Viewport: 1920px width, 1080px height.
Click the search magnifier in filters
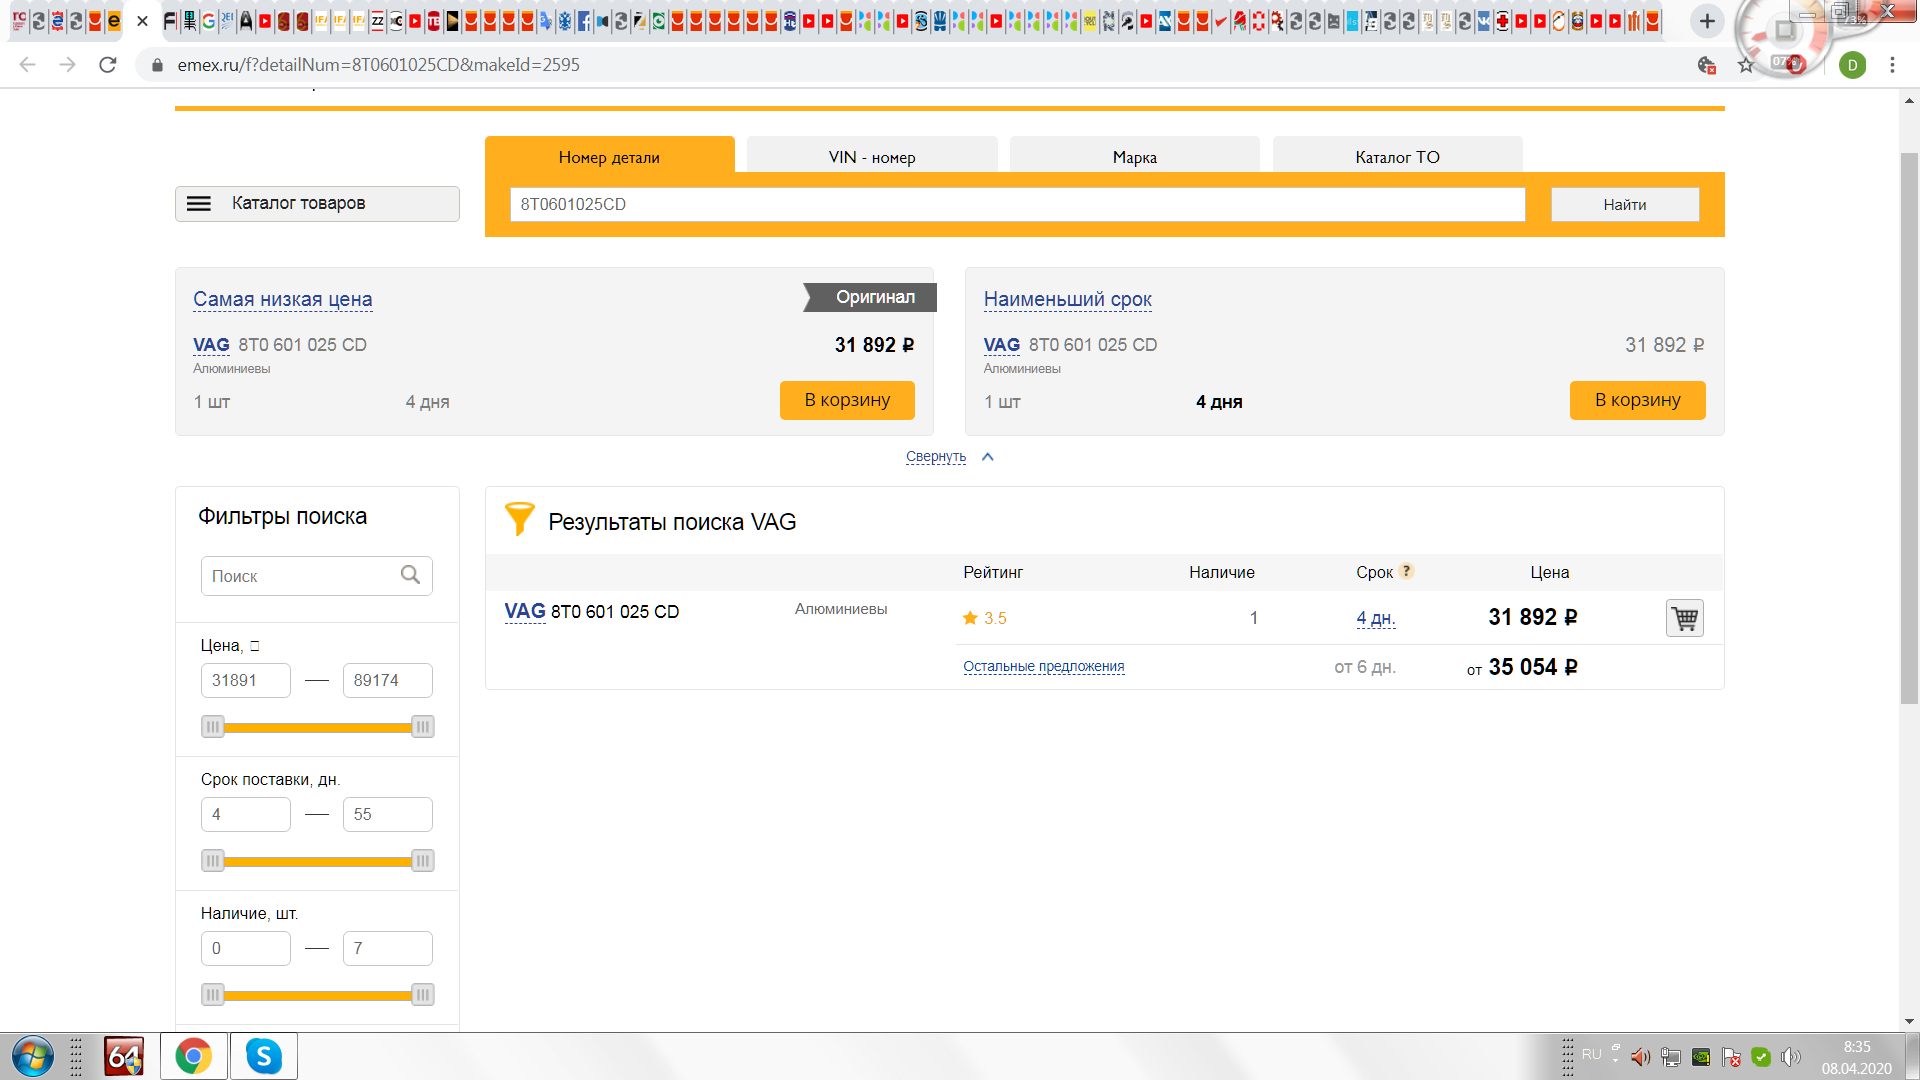tap(410, 575)
